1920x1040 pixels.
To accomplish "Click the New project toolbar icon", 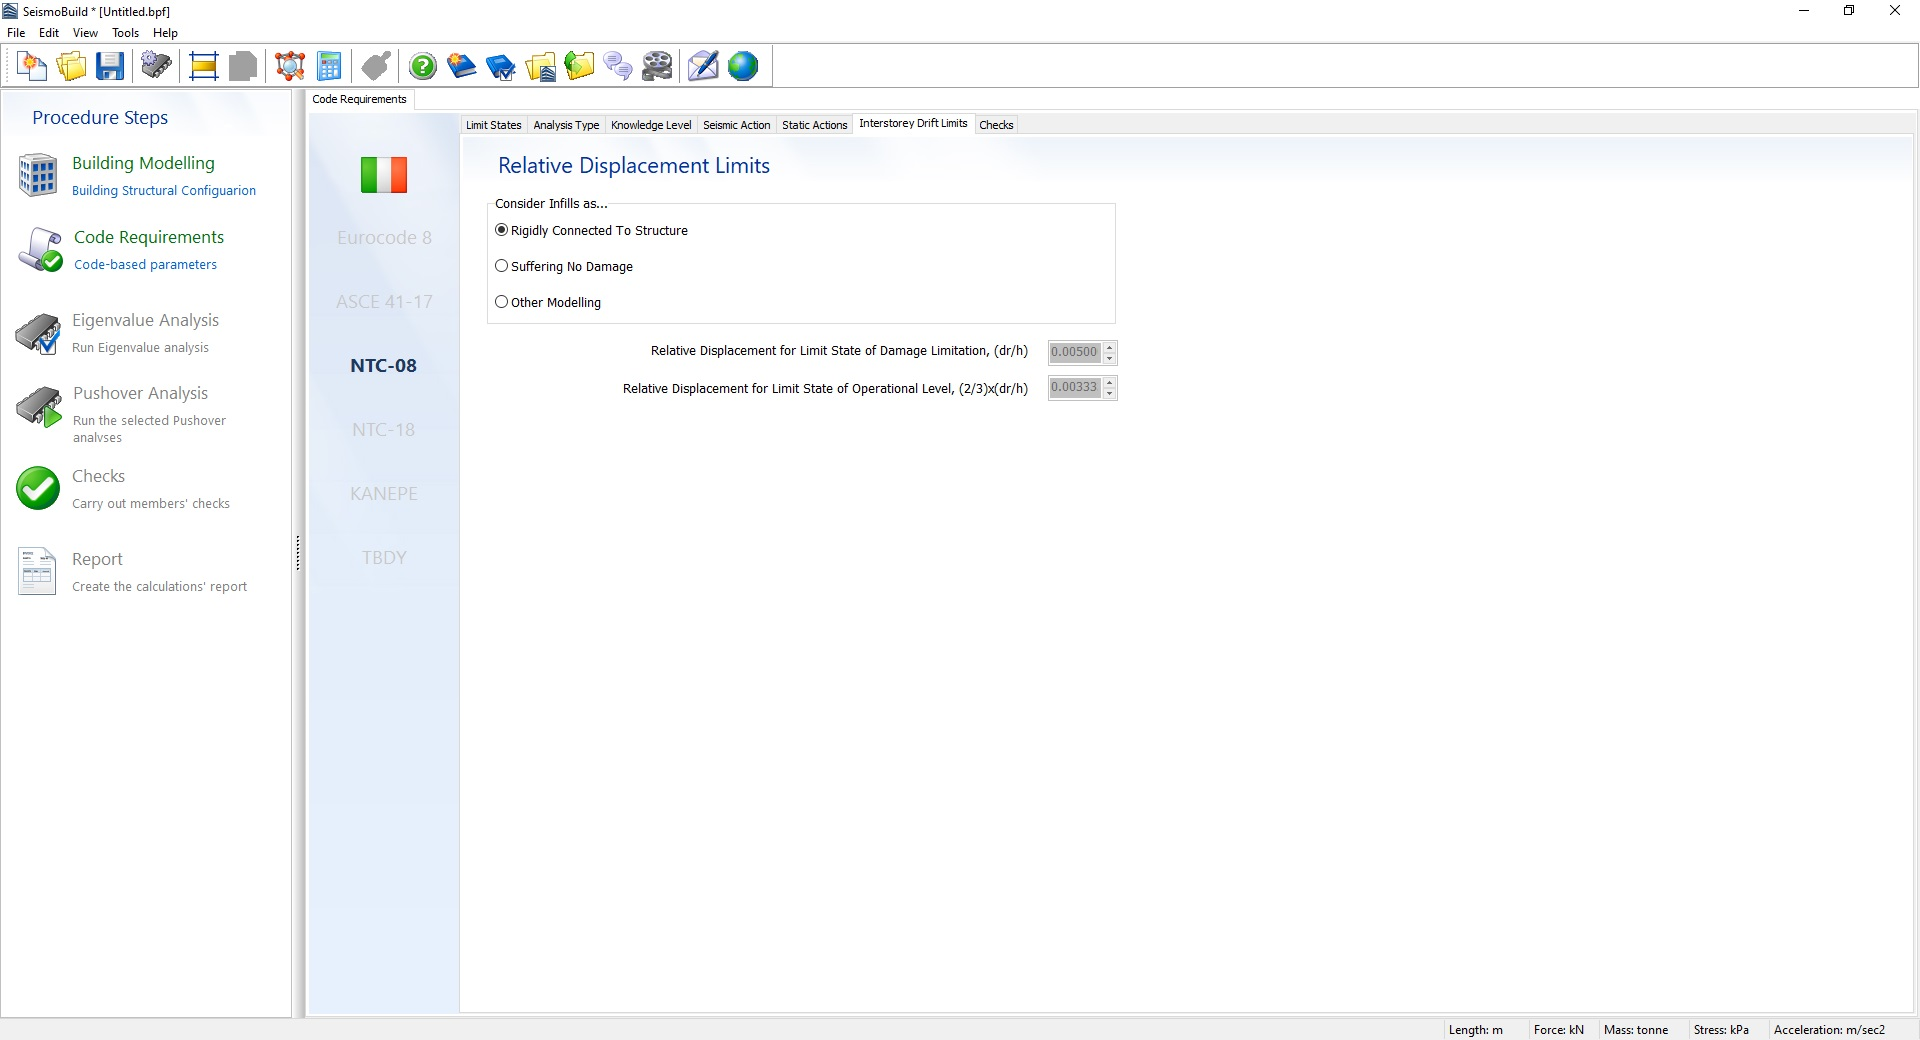I will 32,67.
